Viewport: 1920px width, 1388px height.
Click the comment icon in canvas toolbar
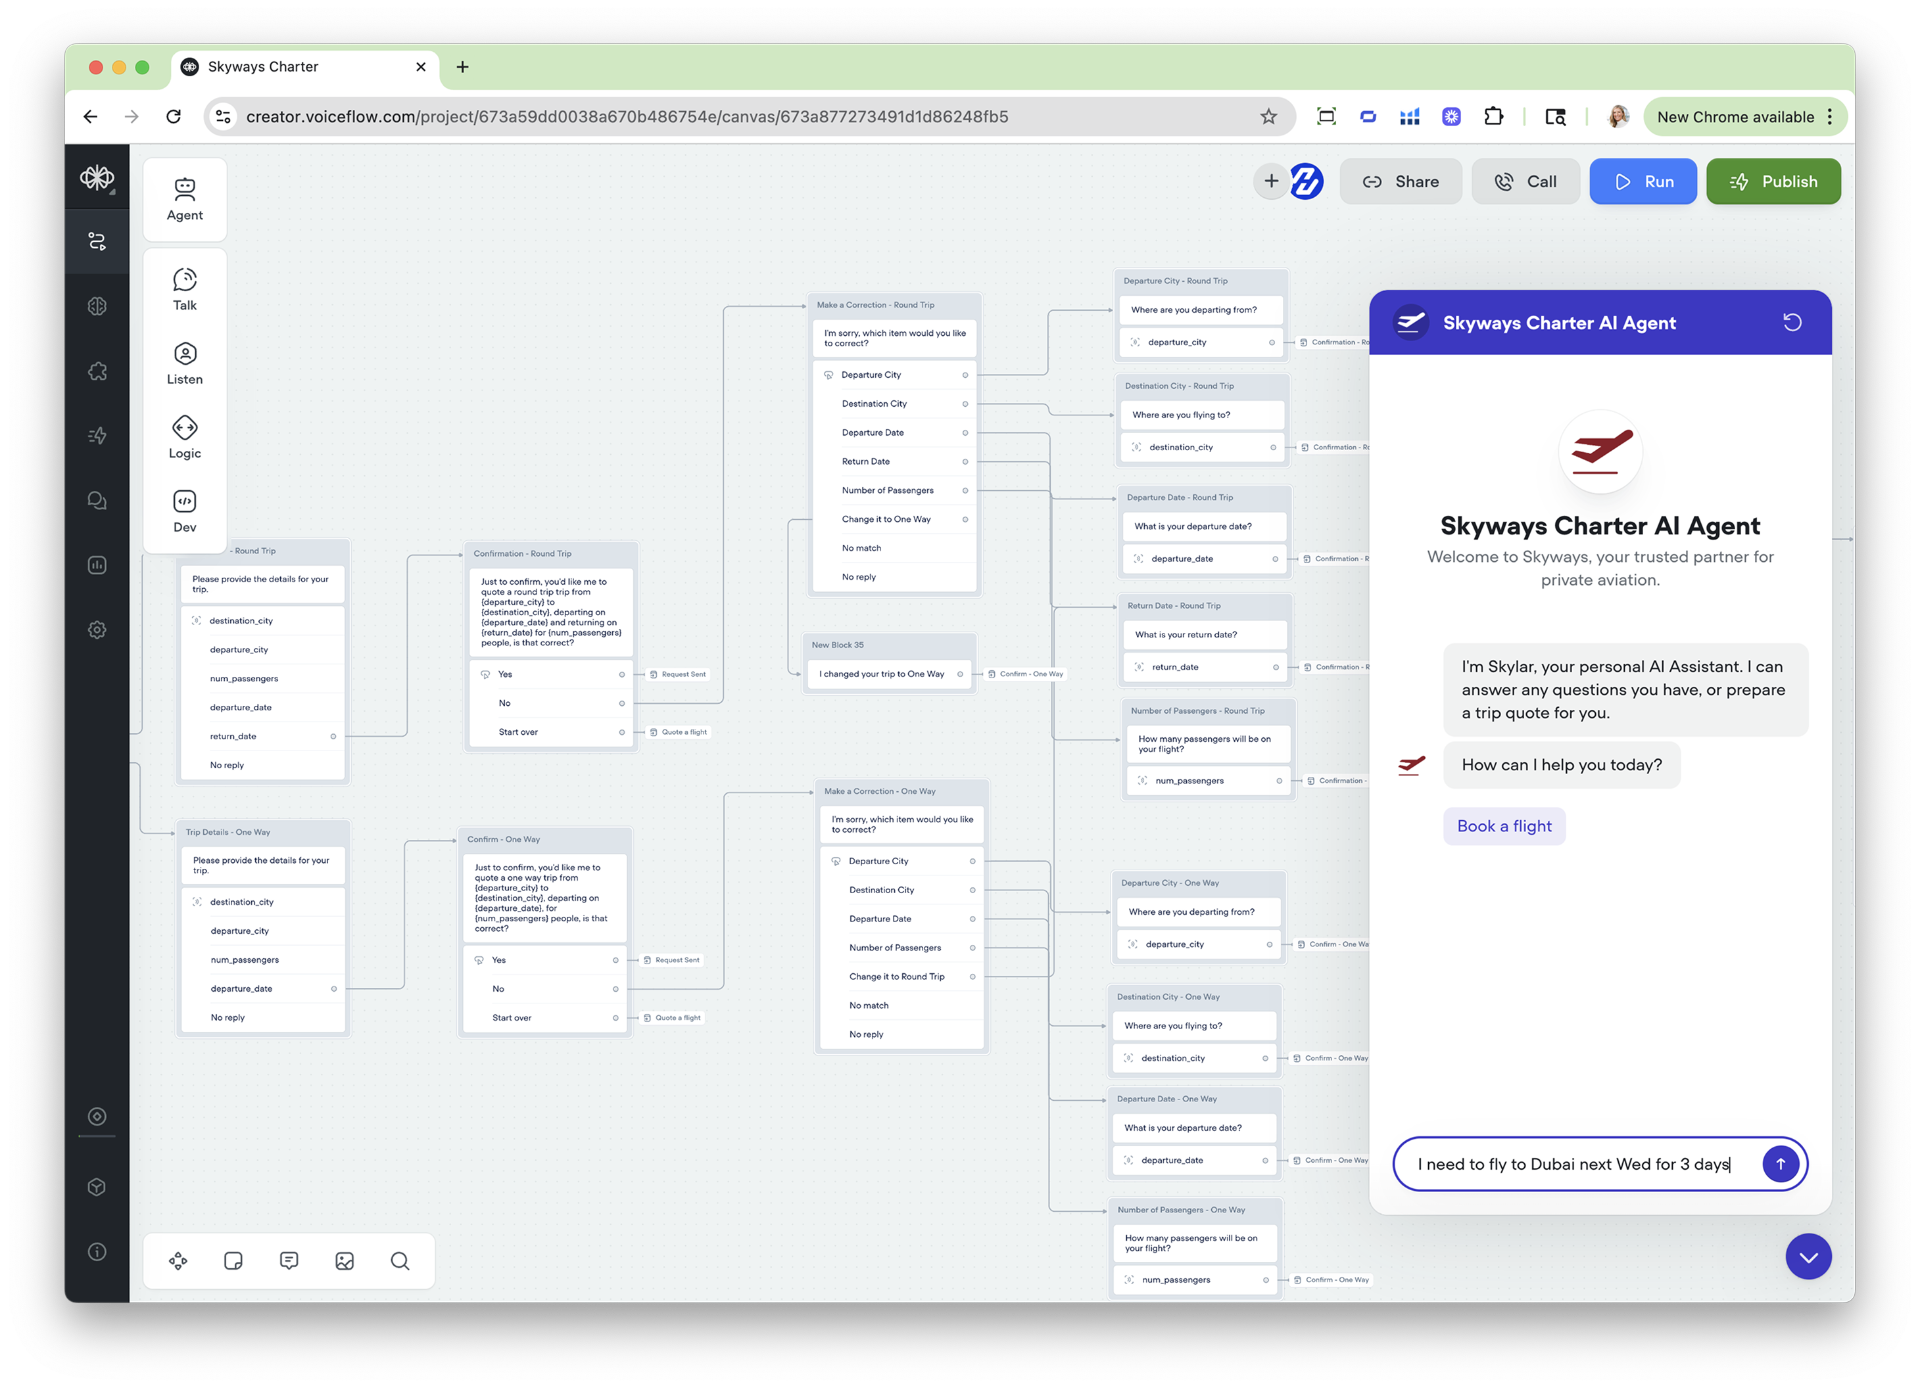(x=289, y=1261)
